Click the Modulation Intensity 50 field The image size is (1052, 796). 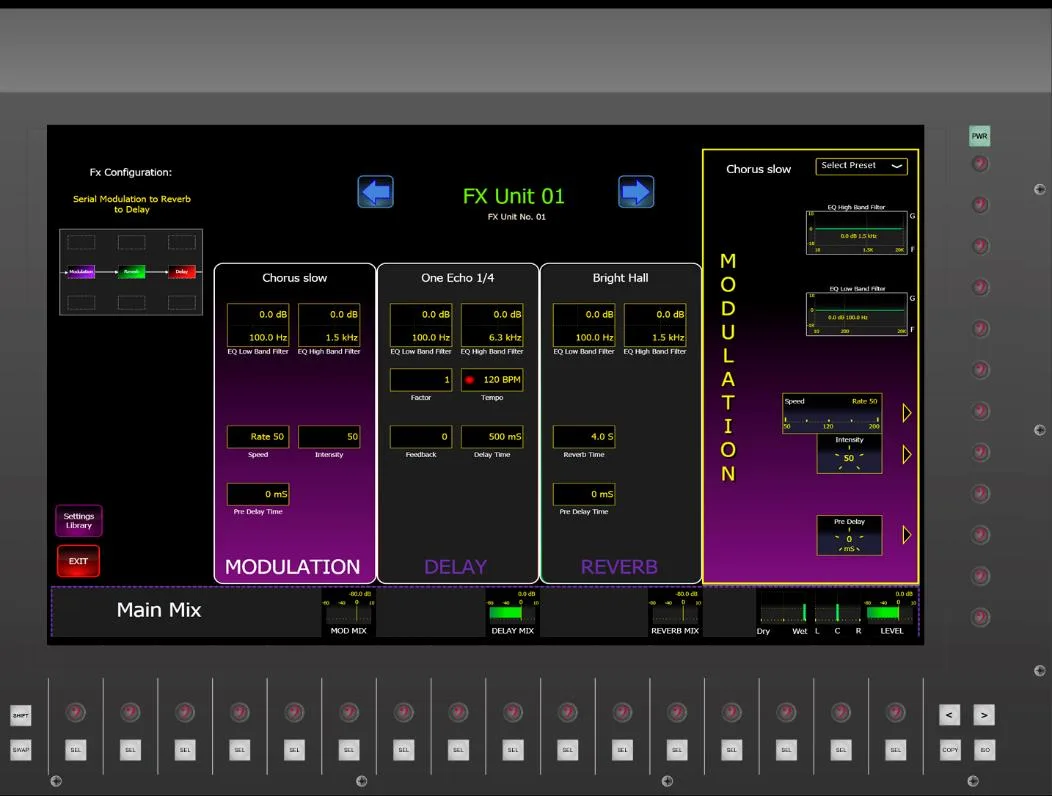tap(329, 437)
